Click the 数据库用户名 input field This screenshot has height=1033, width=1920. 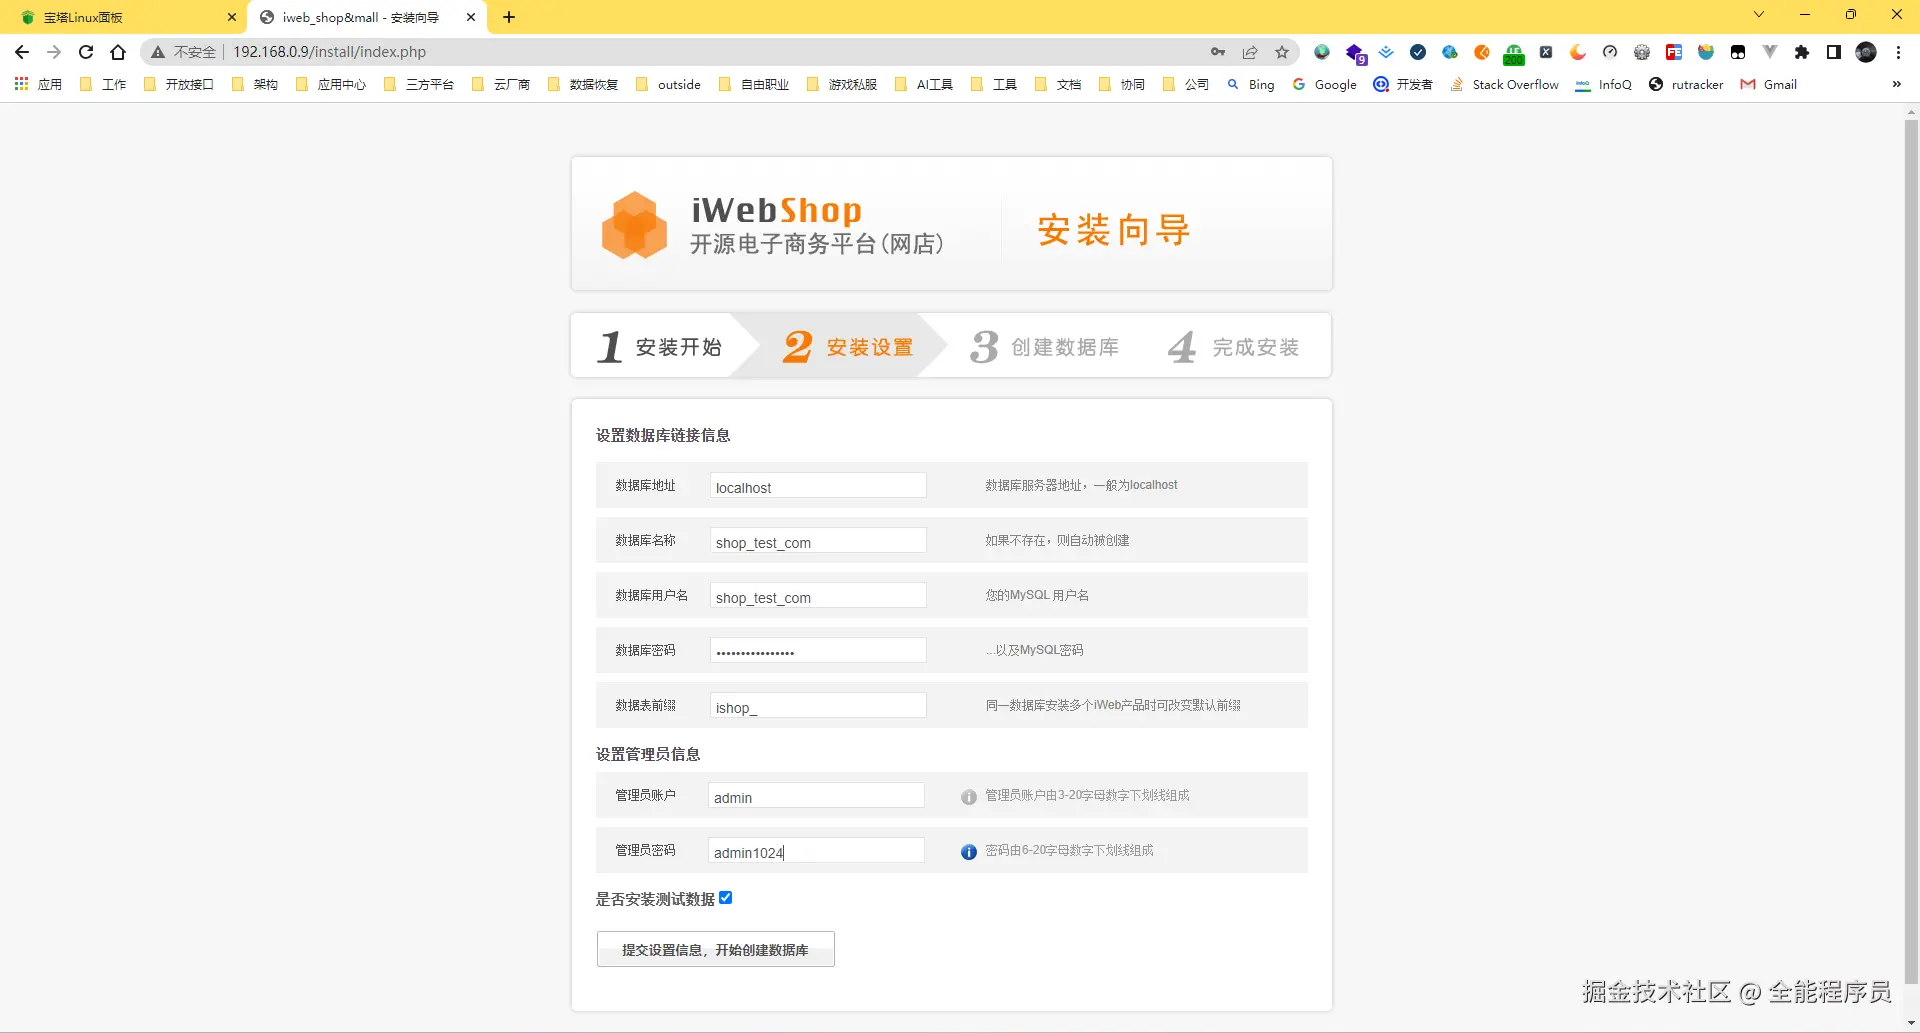(x=818, y=596)
